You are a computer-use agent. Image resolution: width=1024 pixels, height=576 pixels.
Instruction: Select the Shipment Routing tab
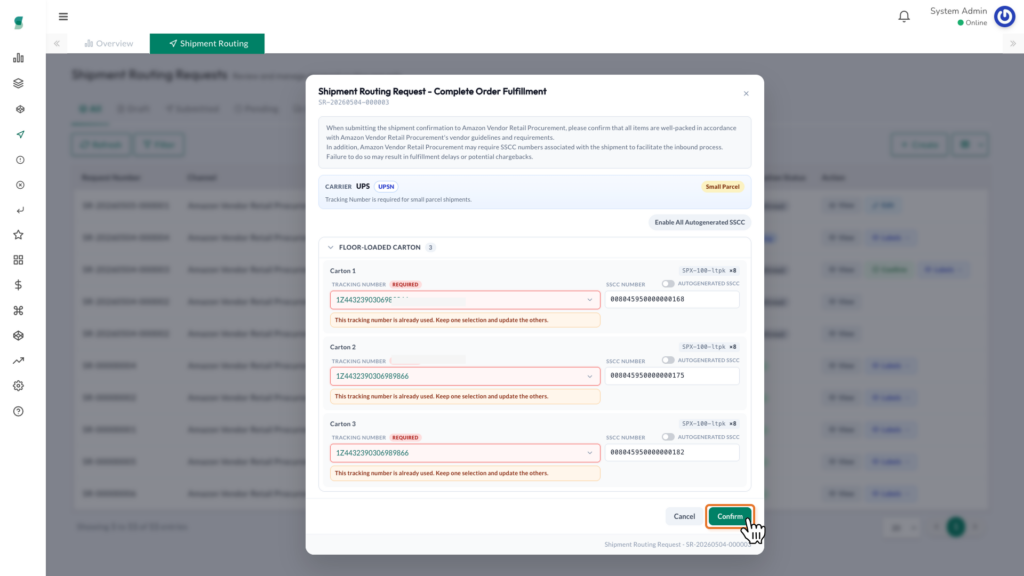(208, 44)
